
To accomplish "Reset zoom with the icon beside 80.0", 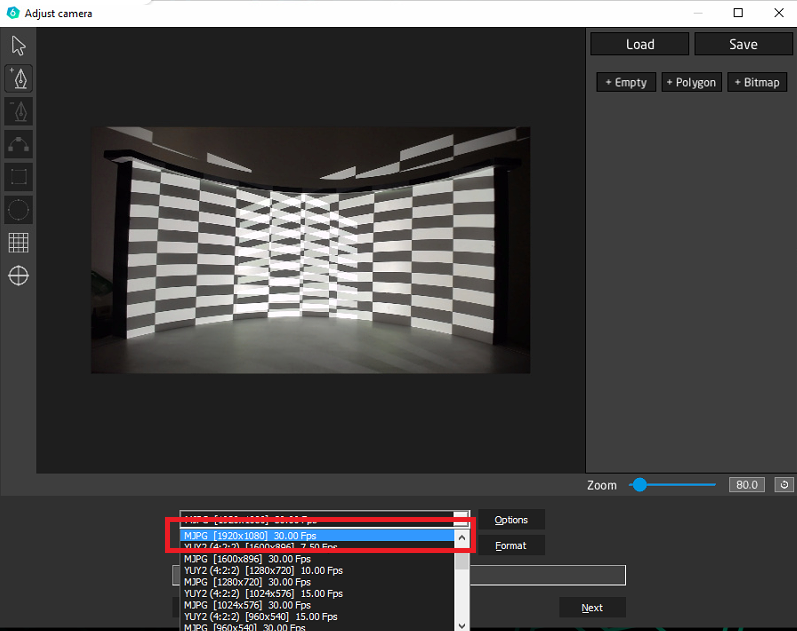I will [783, 485].
